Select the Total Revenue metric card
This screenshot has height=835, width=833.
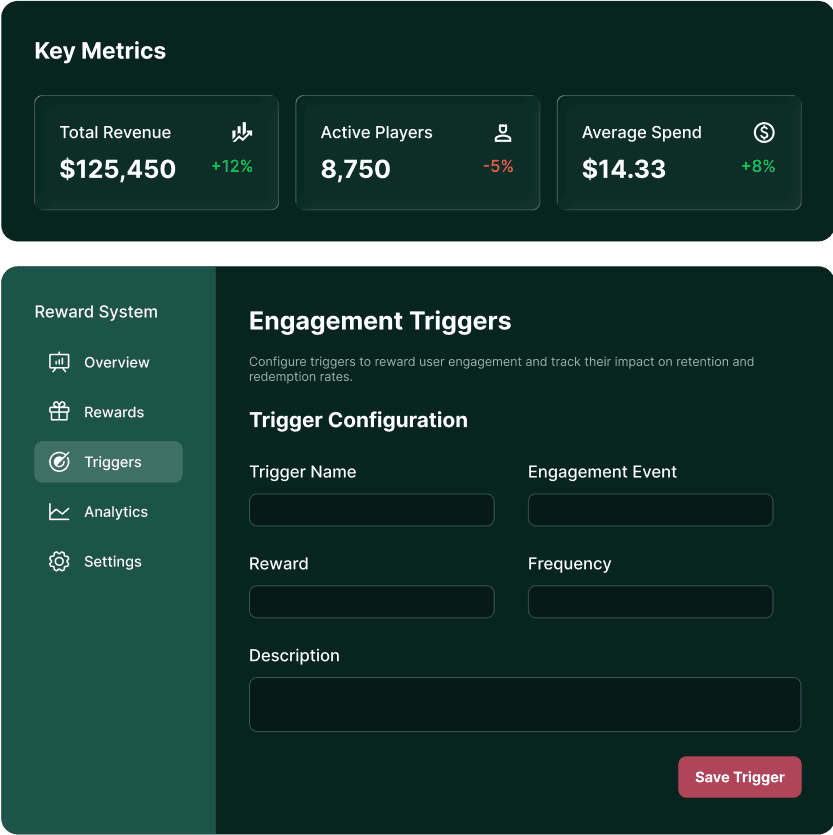click(x=156, y=153)
